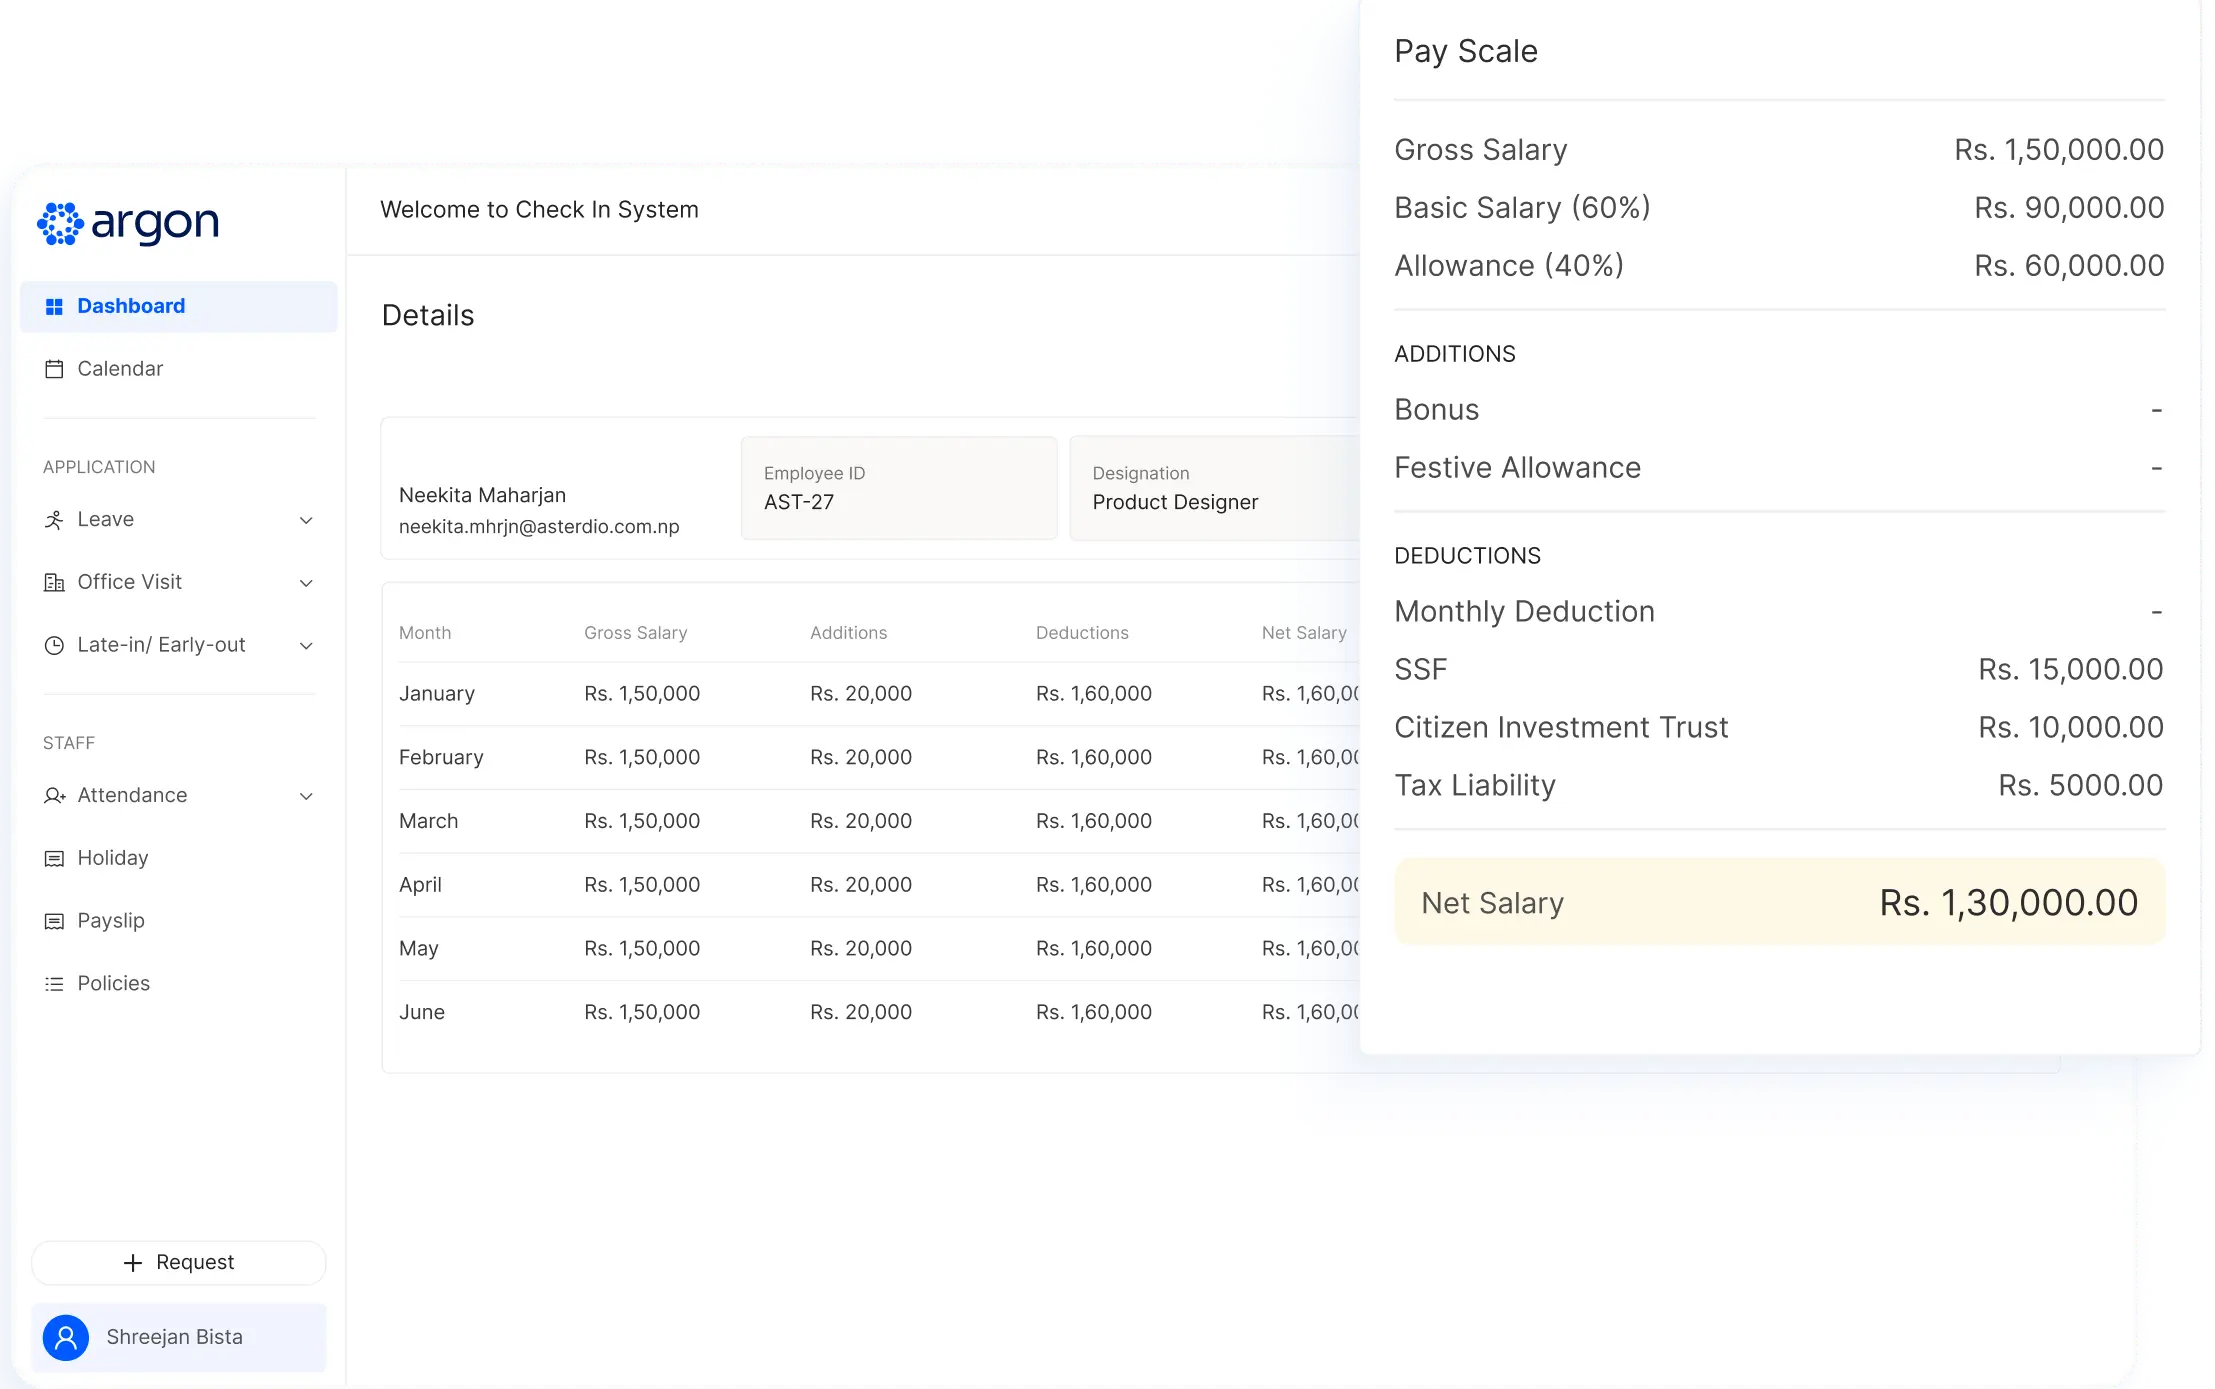Open the Office Visit section icon

click(x=56, y=582)
